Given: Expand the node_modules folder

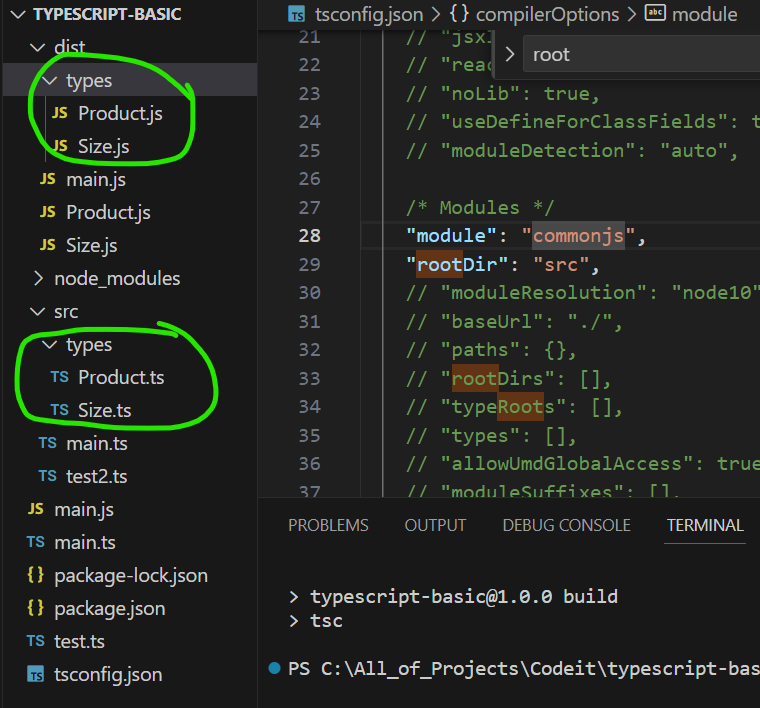Looking at the screenshot, I should click(38, 279).
